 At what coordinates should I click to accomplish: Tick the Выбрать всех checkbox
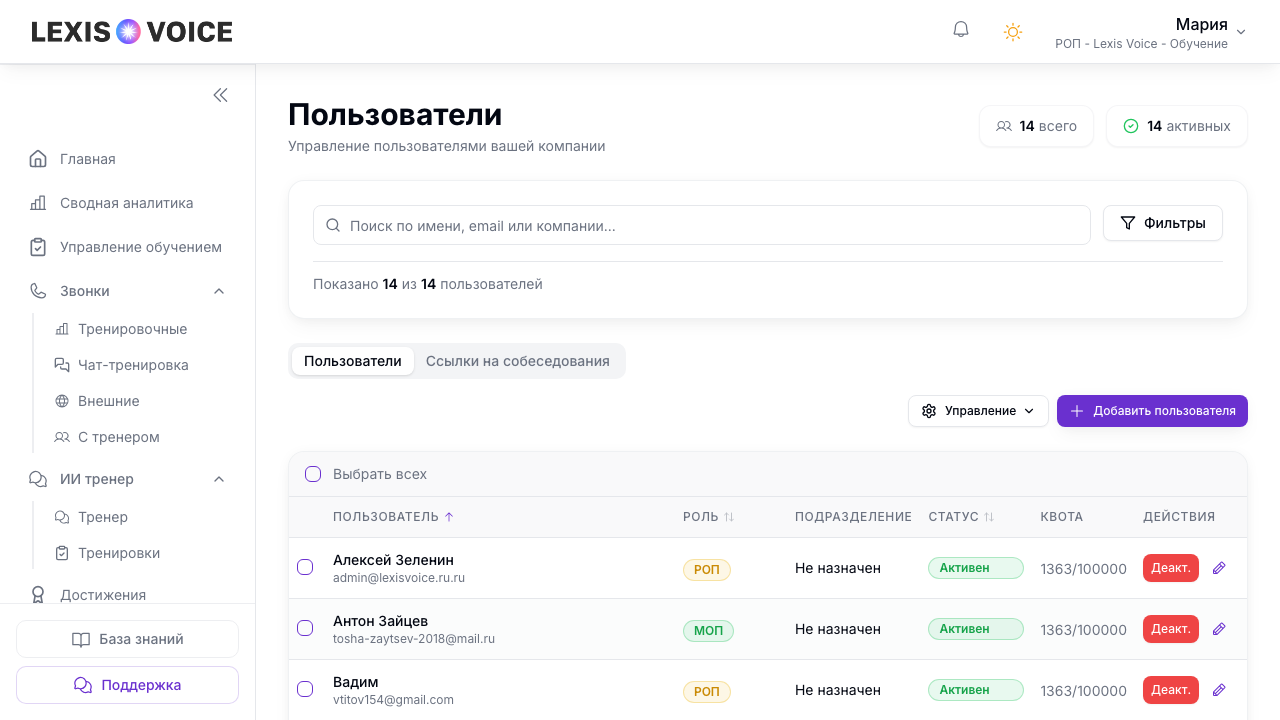[x=313, y=474]
